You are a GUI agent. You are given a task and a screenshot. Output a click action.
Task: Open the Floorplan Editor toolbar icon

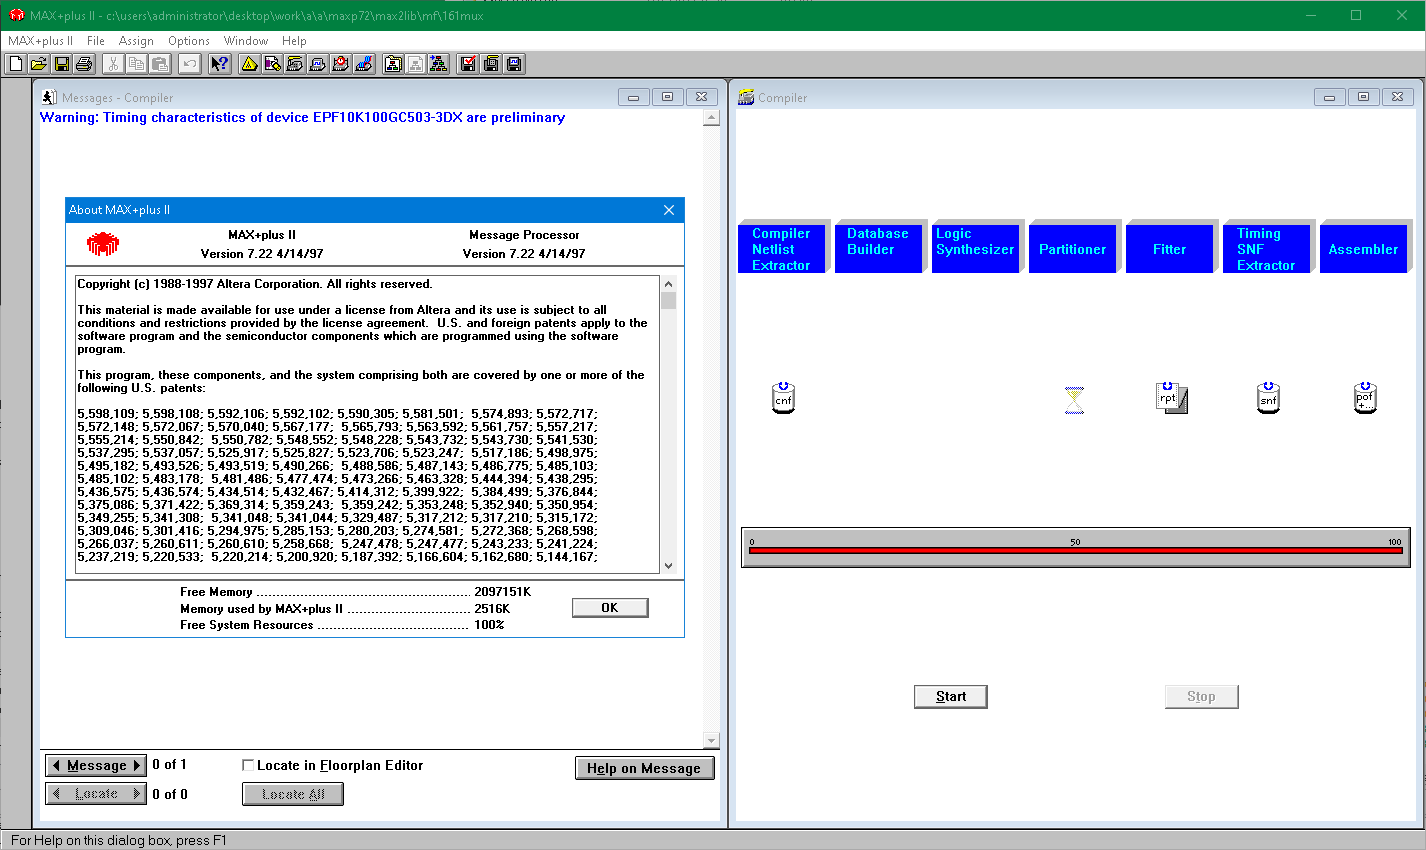(x=272, y=64)
